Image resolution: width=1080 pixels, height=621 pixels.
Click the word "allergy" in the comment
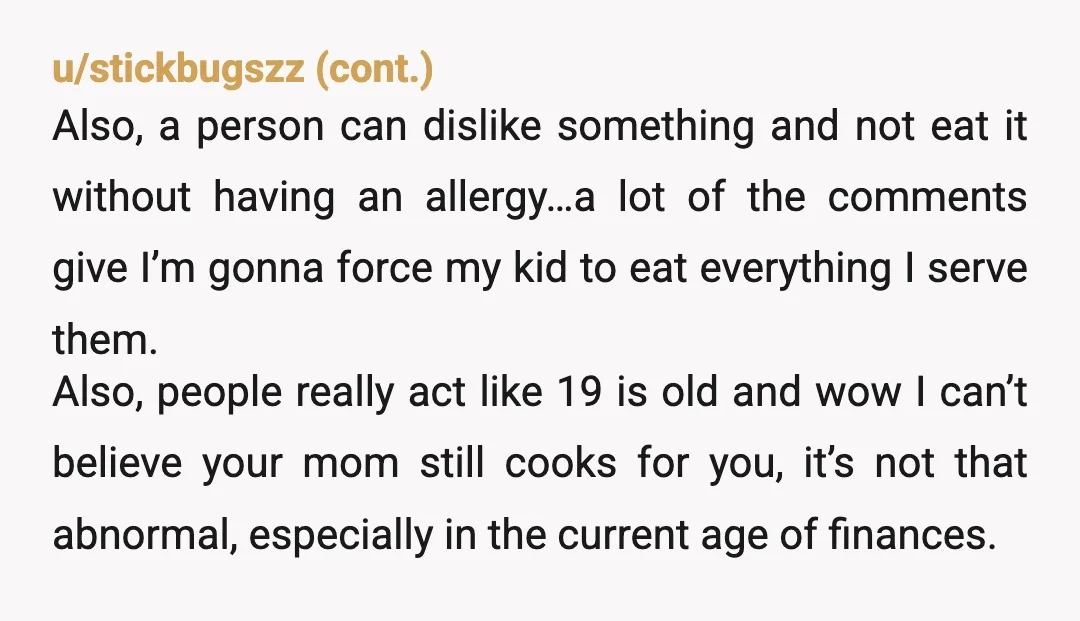coord(487,199)
